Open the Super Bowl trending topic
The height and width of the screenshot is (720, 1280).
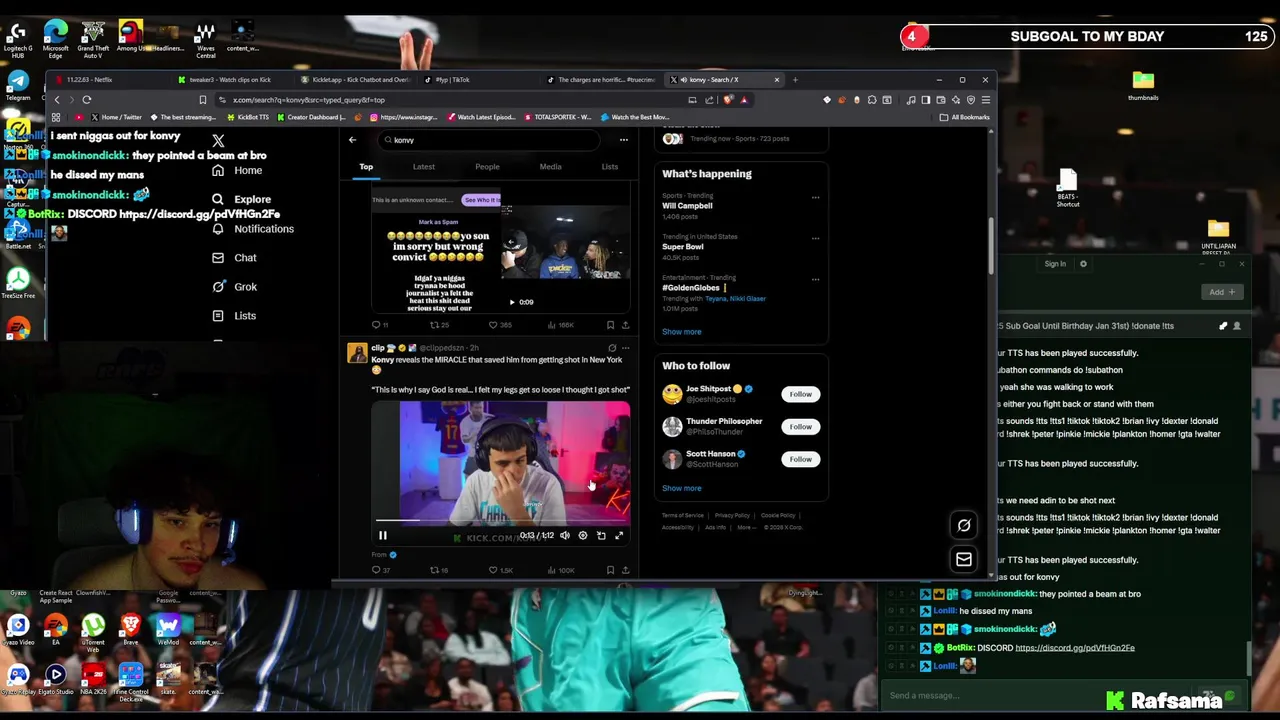[683, 247]
